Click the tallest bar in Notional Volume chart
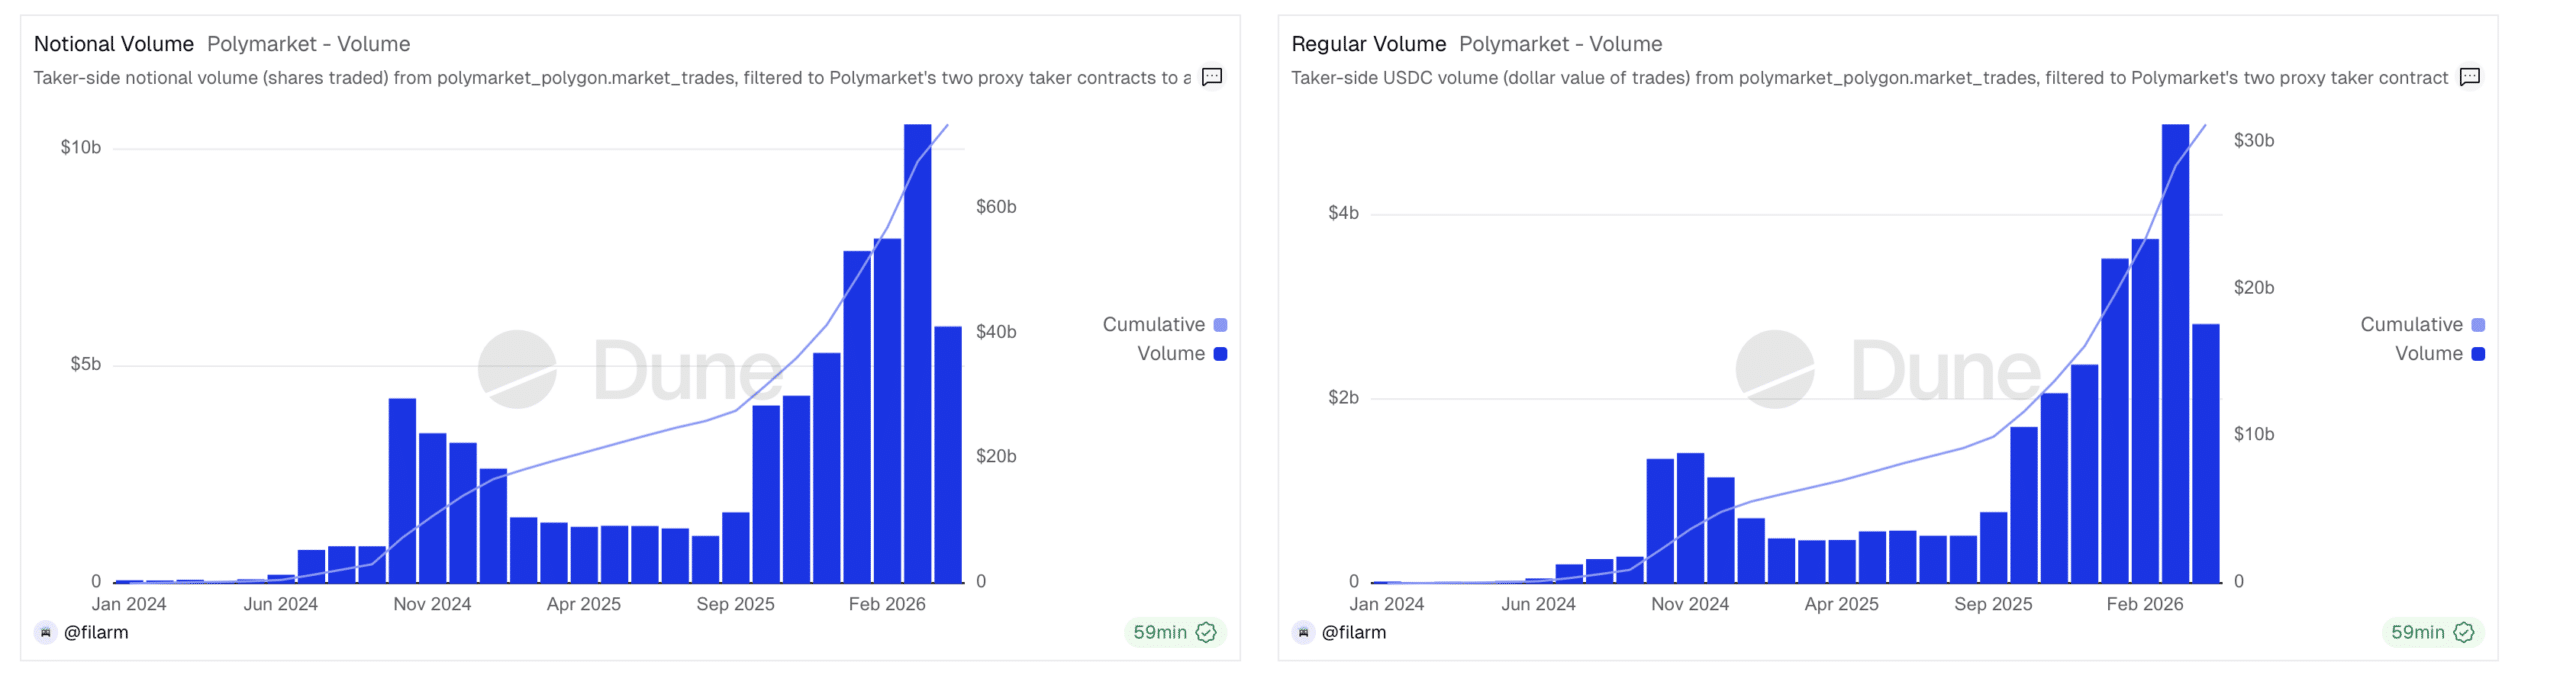Viewport: 2560px width, 685px height. pyautogui.click(x=917, y=350)
